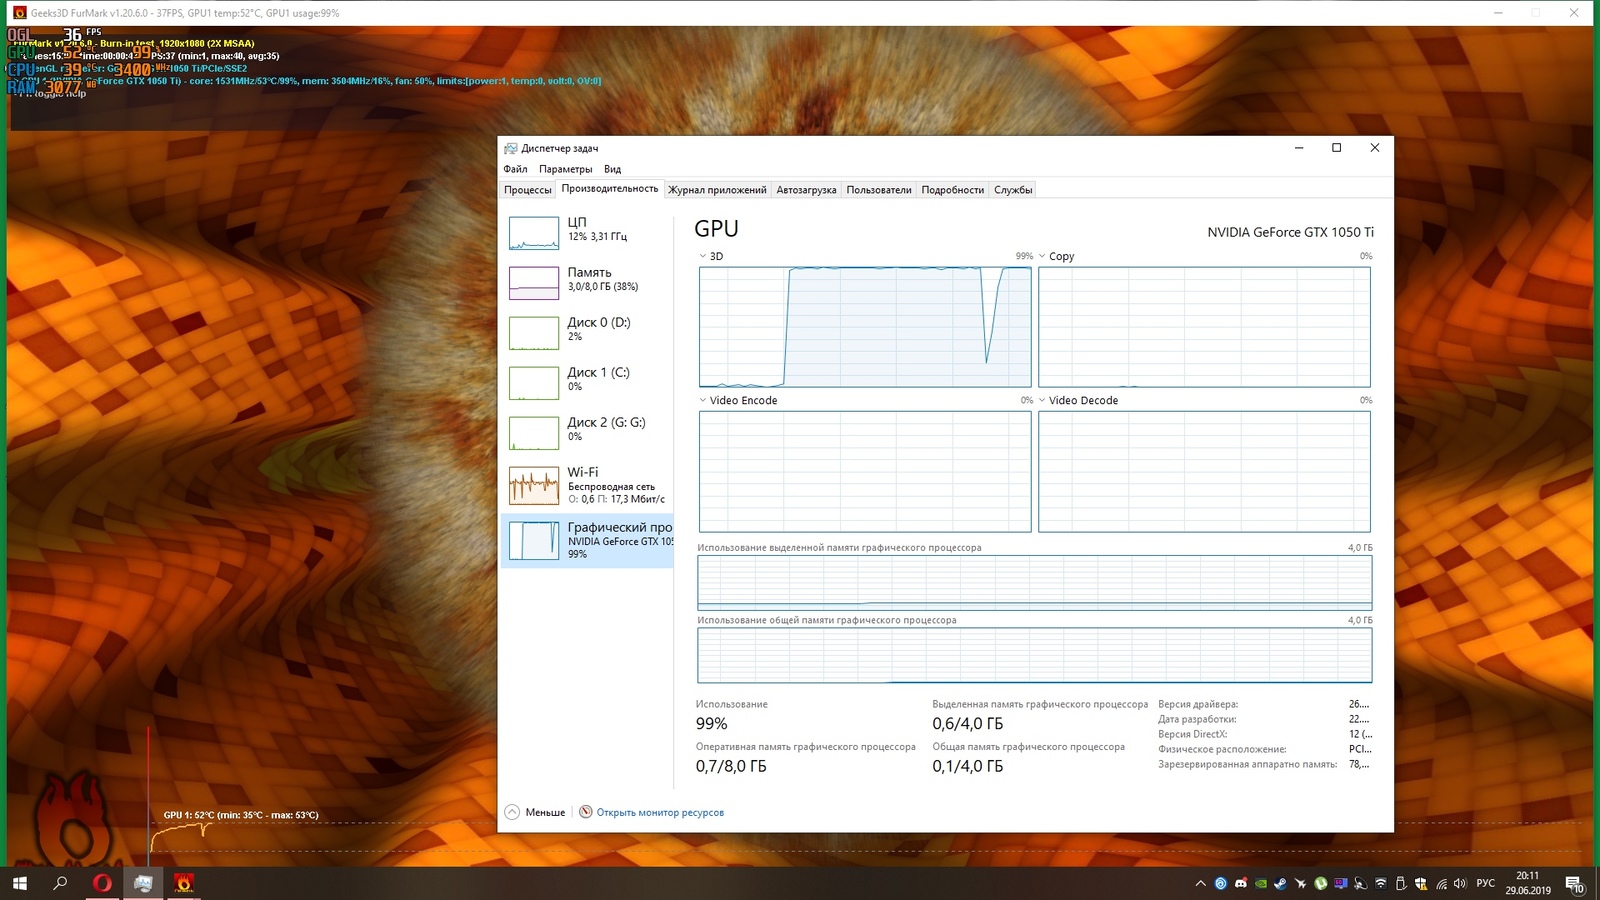The width and height of the screenshot is (1600, 900).
Task: Click purple monitor tray icon
Action: click(x=1341, y=883)
